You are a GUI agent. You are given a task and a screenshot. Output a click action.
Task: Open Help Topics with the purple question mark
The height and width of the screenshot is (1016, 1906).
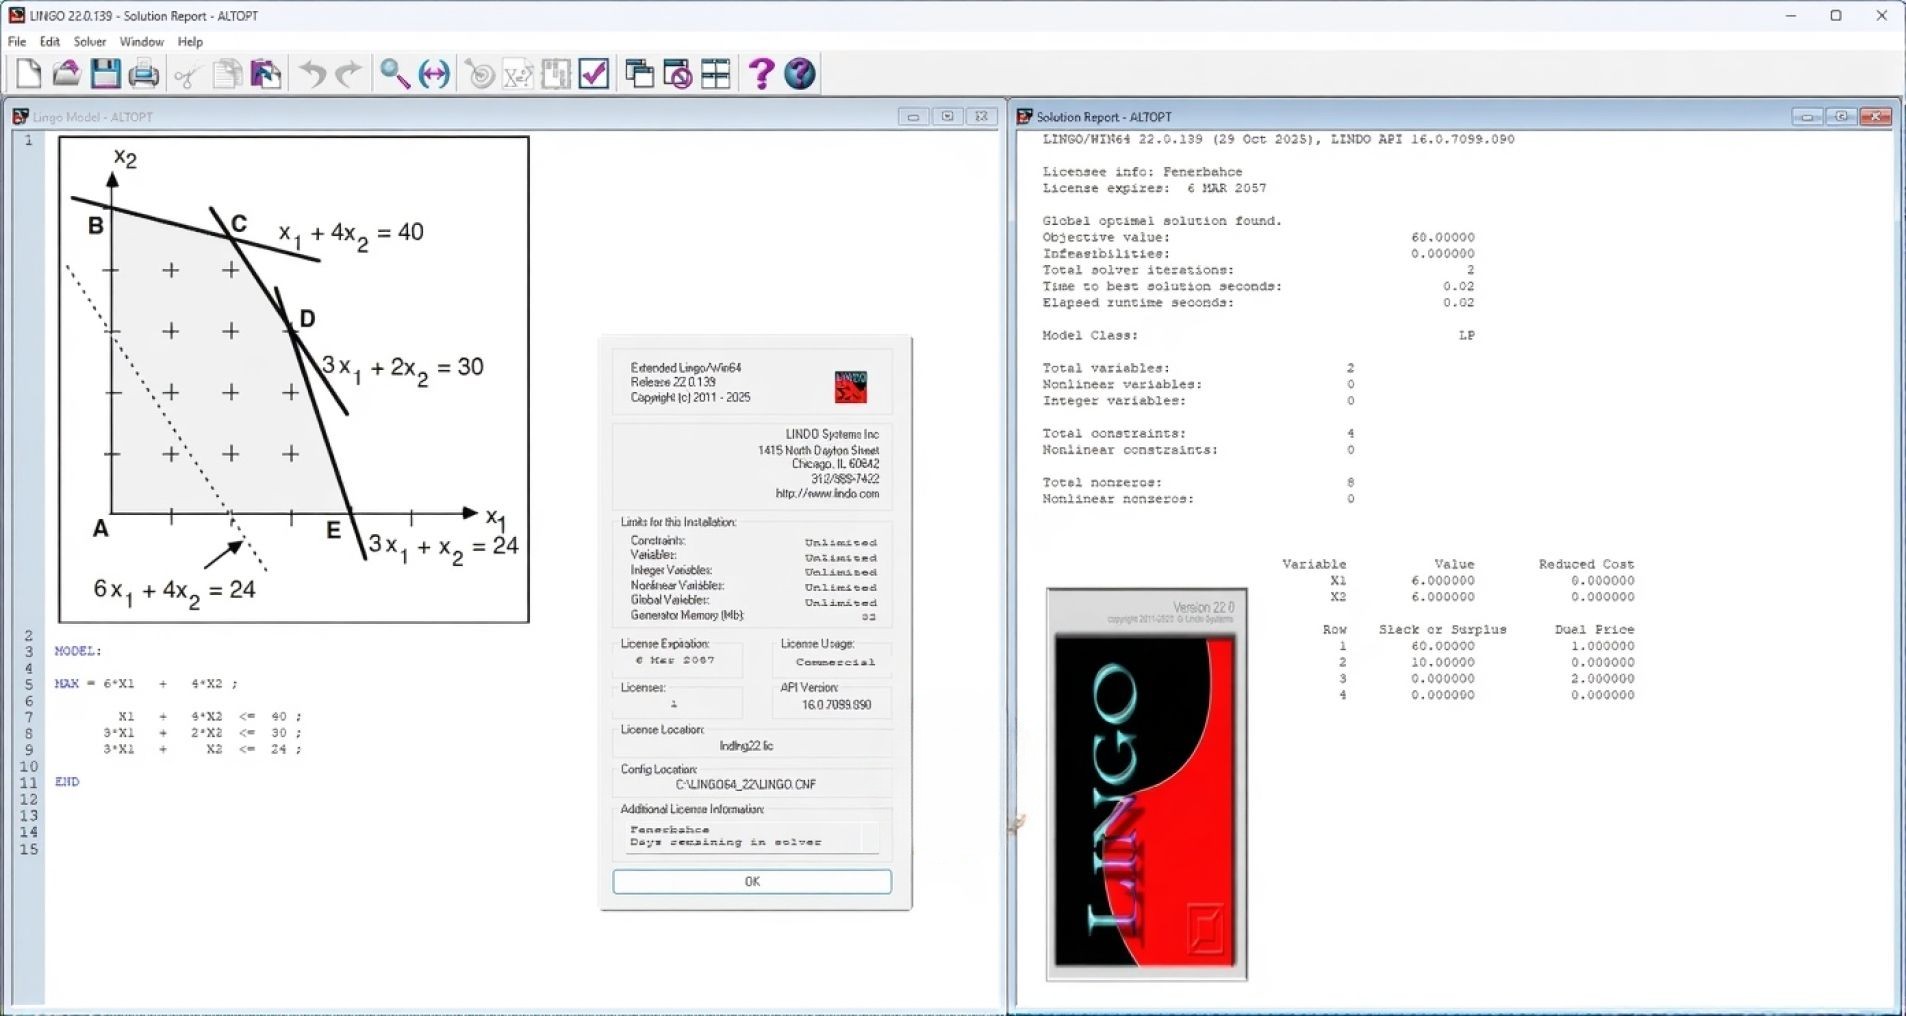pyautogui.click(x=761, y=74)
